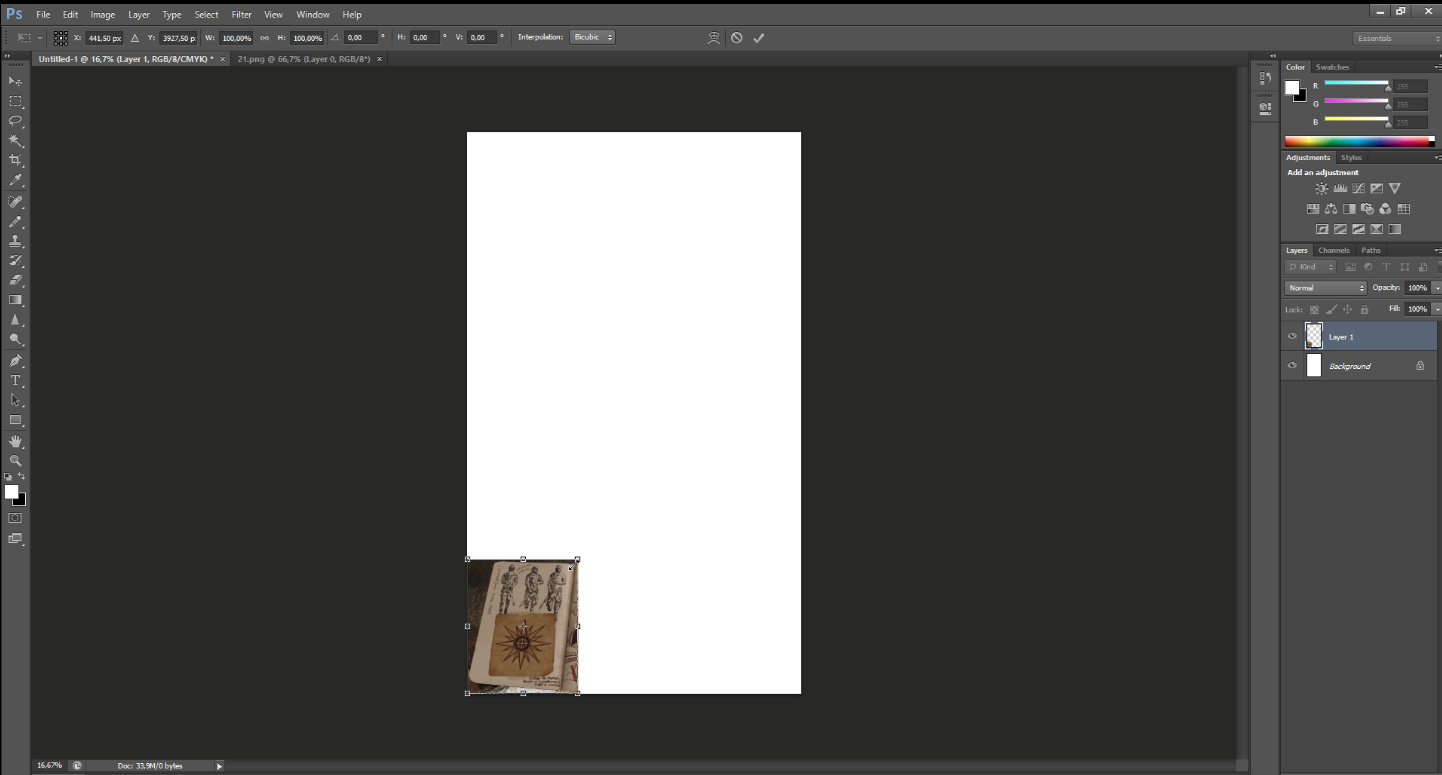Select the Pen tool
The width and height of the screenshot is (1442, 775).
click(x=15, y=360)
